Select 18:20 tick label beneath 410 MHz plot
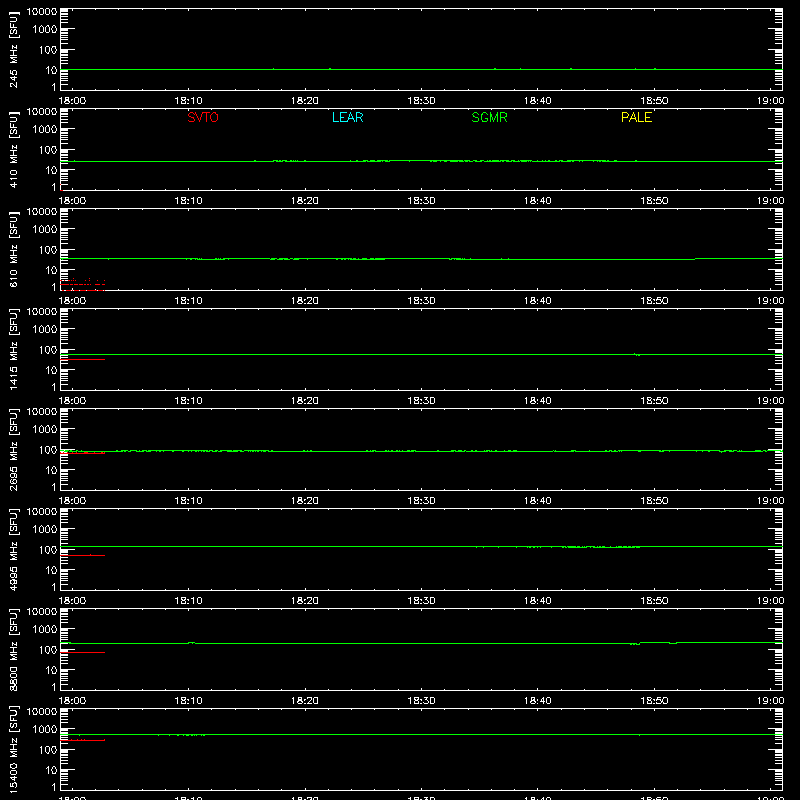This screenshot has height=800, width=800. click(x=305, y=201)
